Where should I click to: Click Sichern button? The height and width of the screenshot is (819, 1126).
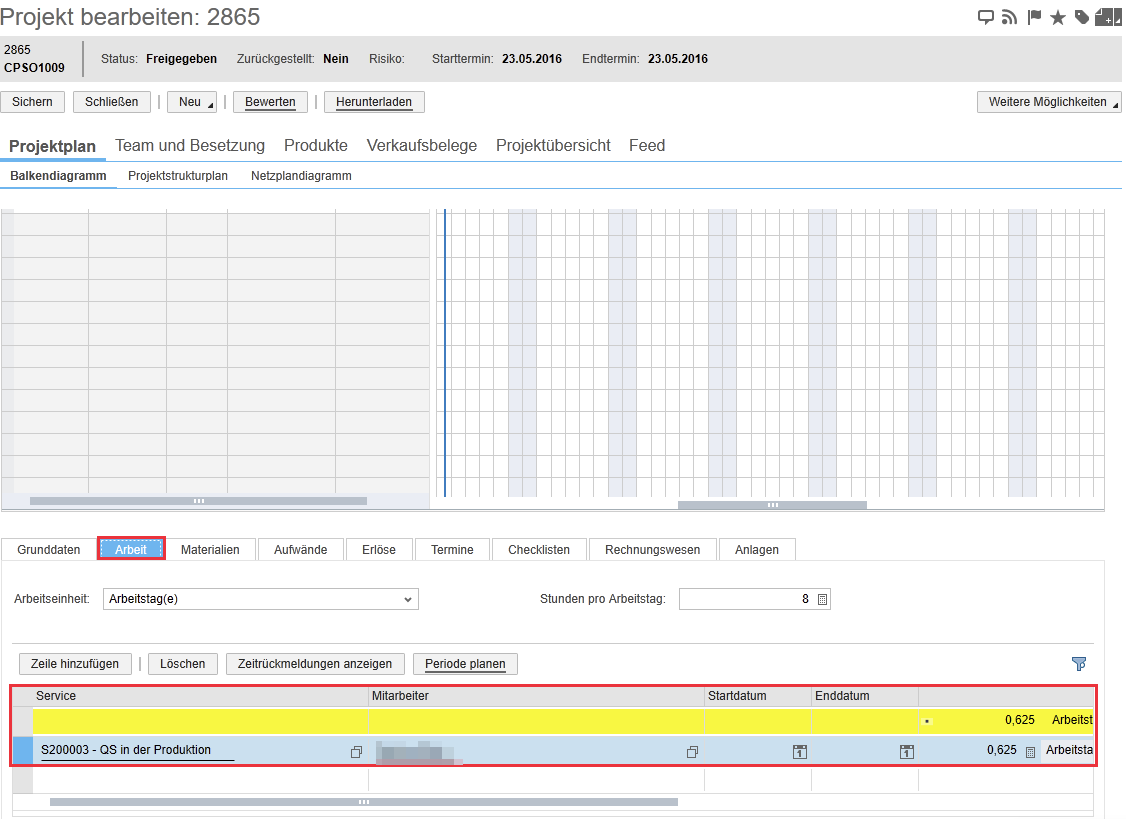32,102
